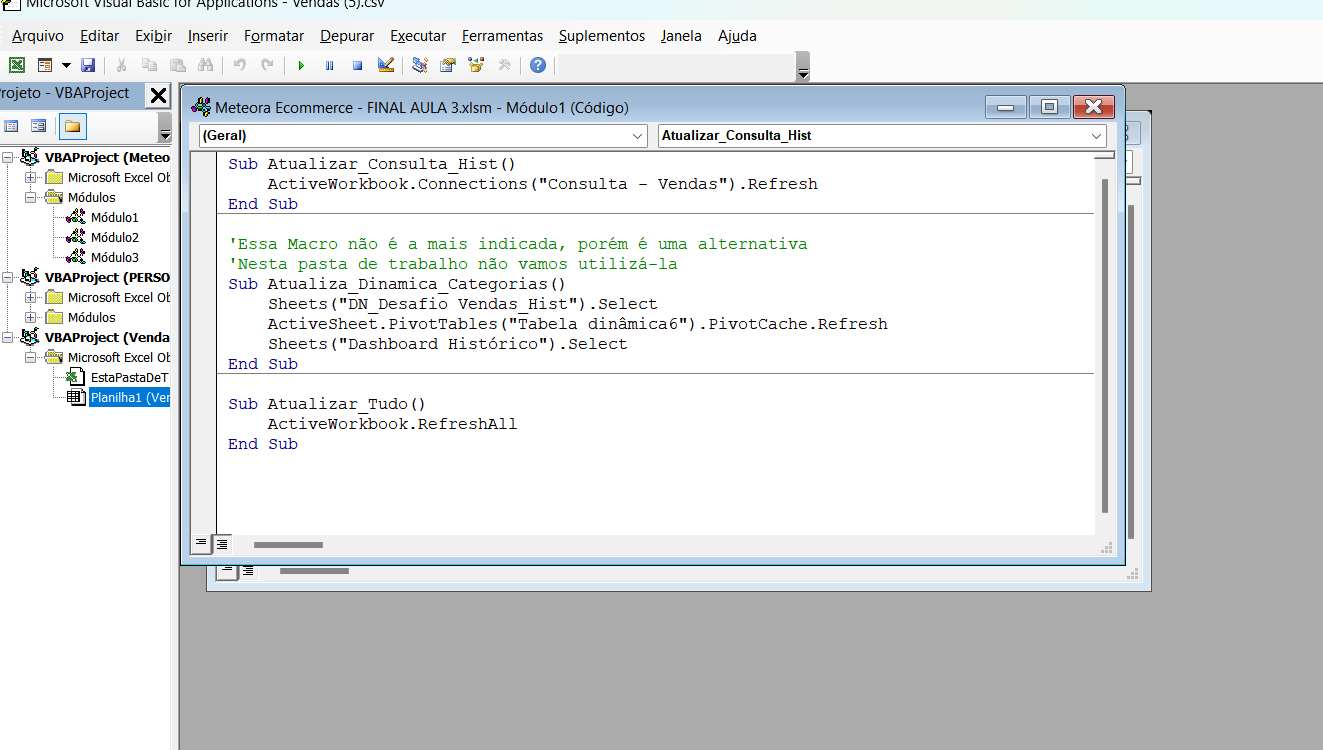Open the Properties Window toolbar icon
Image resolution: width=1323 pixels, height=750 pixels.
448,65
